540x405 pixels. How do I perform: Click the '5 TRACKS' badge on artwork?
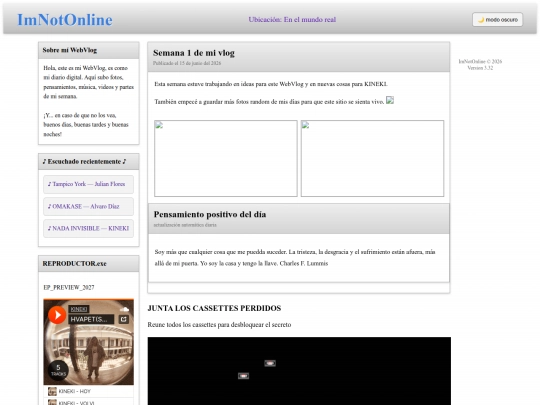pos(58,370)
